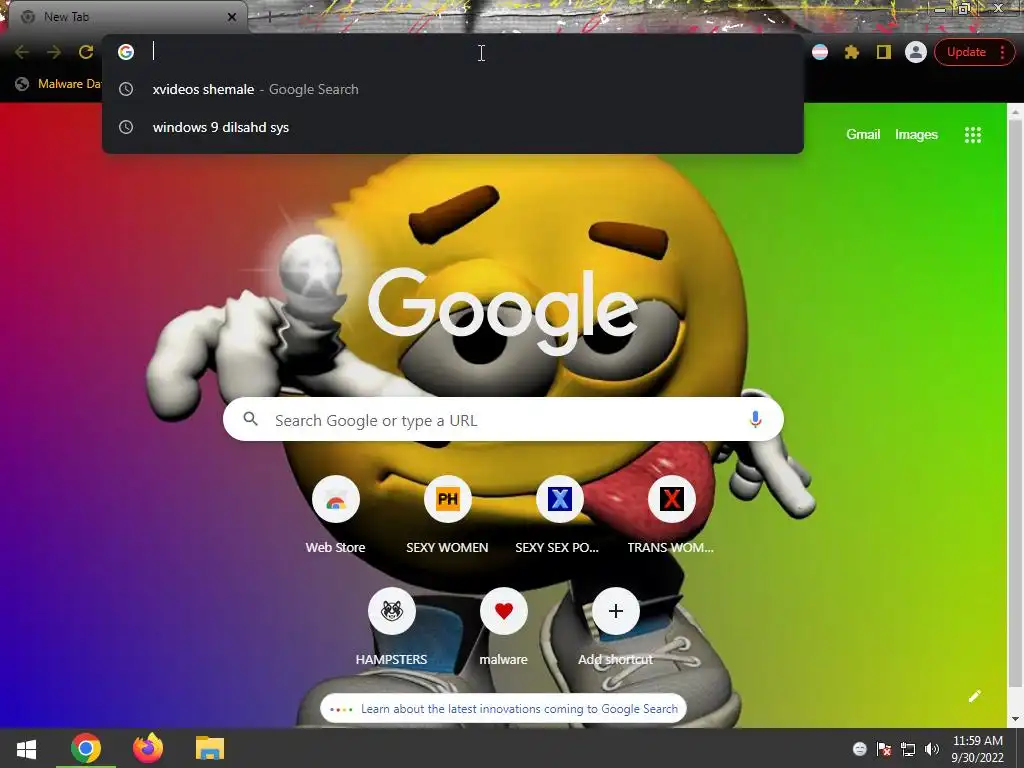
Task: Open the Malware bookmark
Action: click(x=59, y=84)
